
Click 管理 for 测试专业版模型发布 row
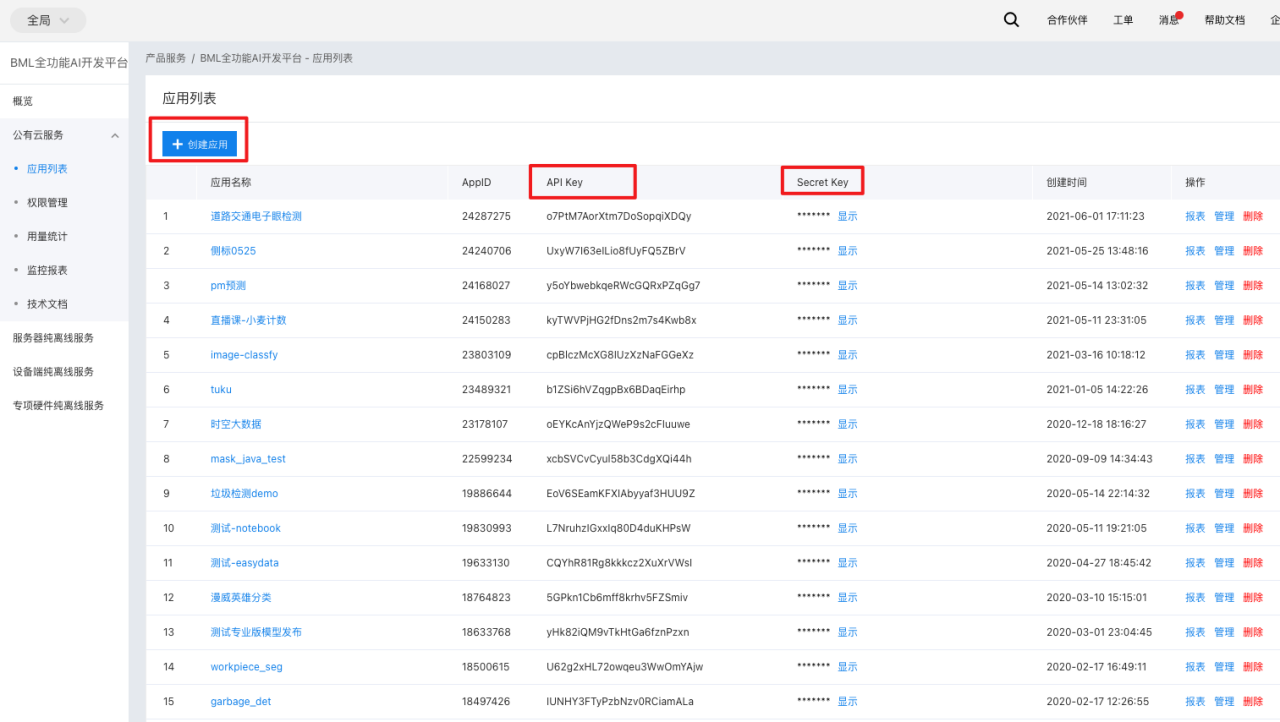point(1224,632)
